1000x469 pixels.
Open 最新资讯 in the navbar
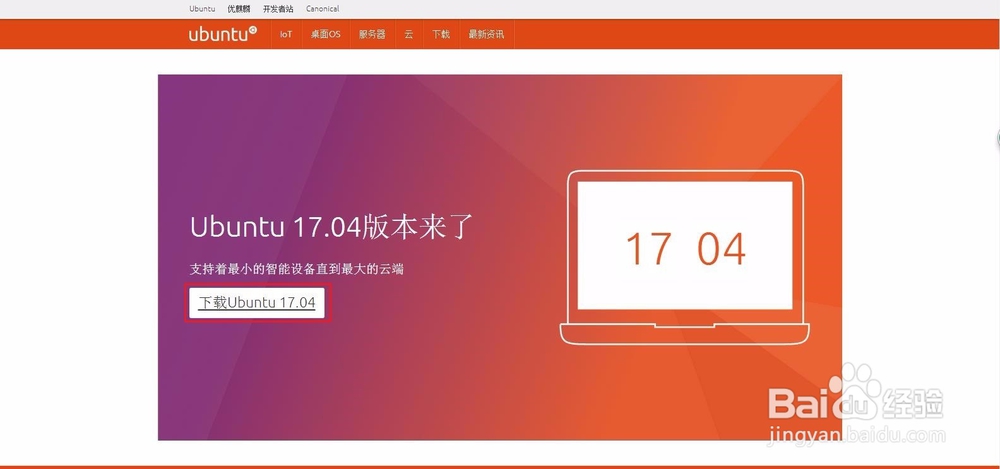(486, 34)
